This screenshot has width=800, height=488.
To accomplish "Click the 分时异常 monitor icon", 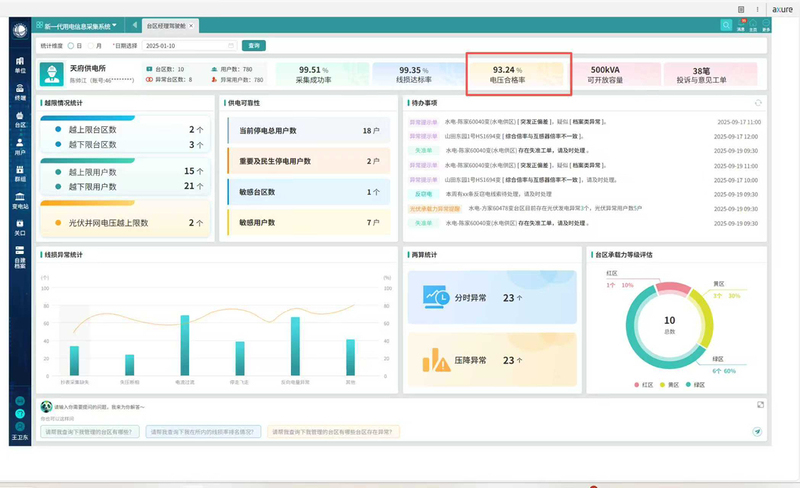I will (436, 297).
